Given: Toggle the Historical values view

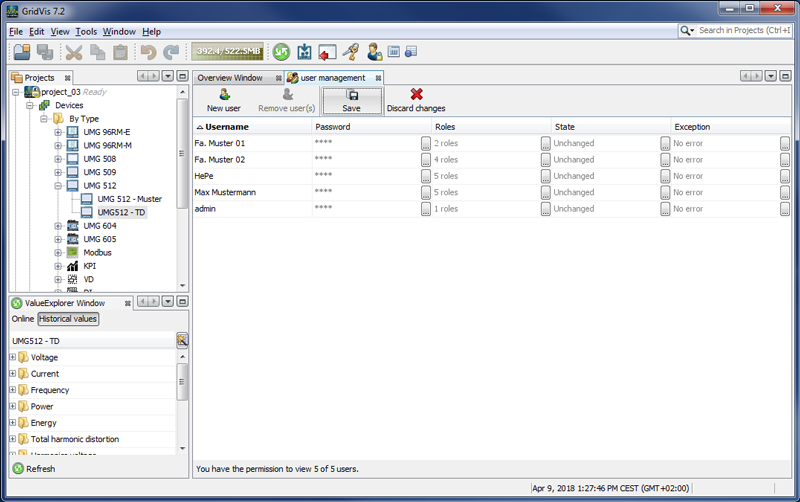Looking at the screenshot, I should pos(68,319).
